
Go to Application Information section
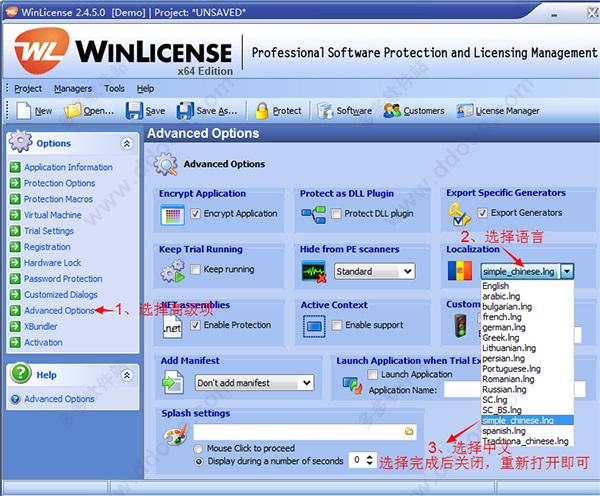[x=68, y=167]
